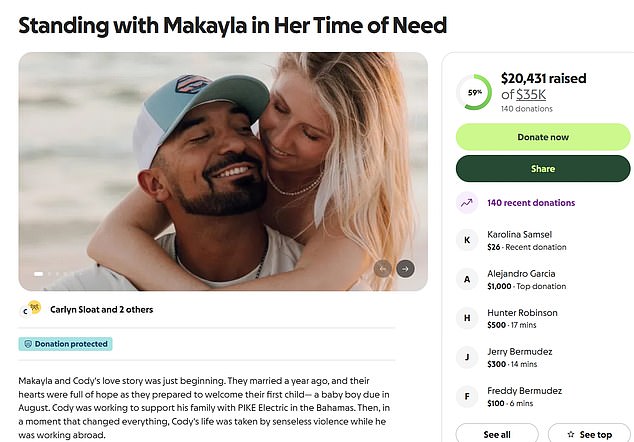Viewport: 634px width, 442px height.
Task: Click Hunter Robinson's H avatar
Action: (467, 318)
